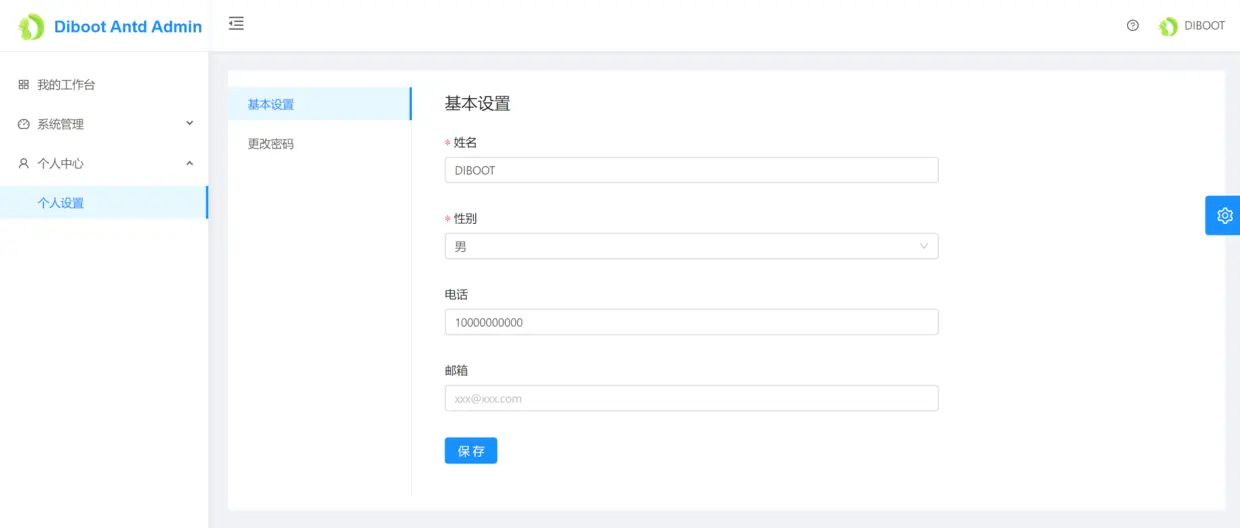Expand the 系统管理 menu chevron
This screenshot has width=1240, height=528.
click(x=190, y=124)
